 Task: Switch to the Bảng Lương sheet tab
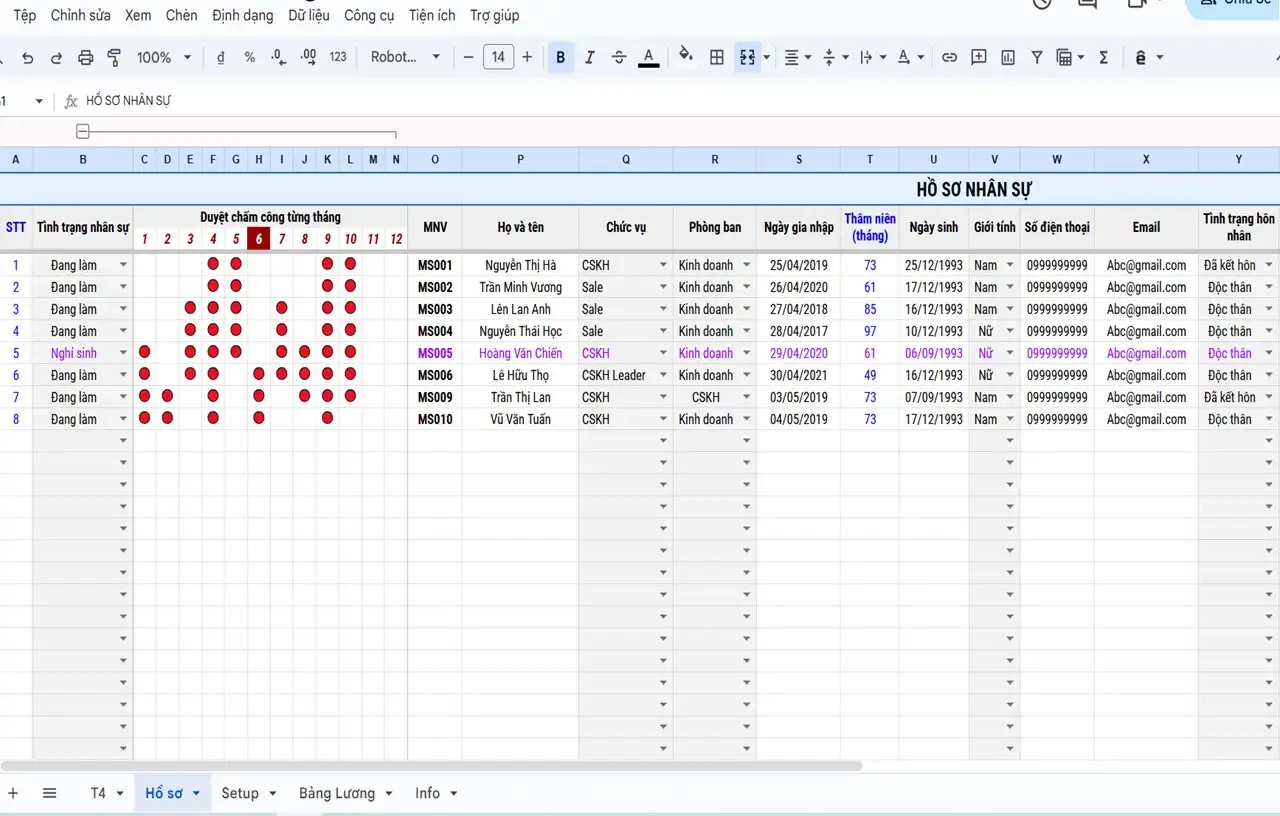337,793
